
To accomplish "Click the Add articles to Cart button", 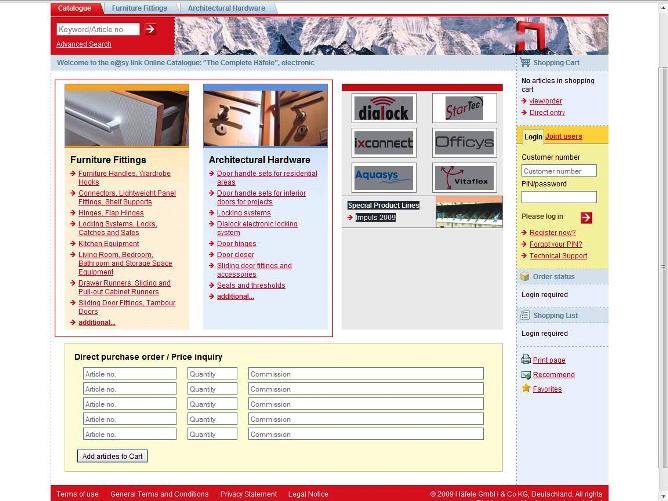I will point(112,456).
